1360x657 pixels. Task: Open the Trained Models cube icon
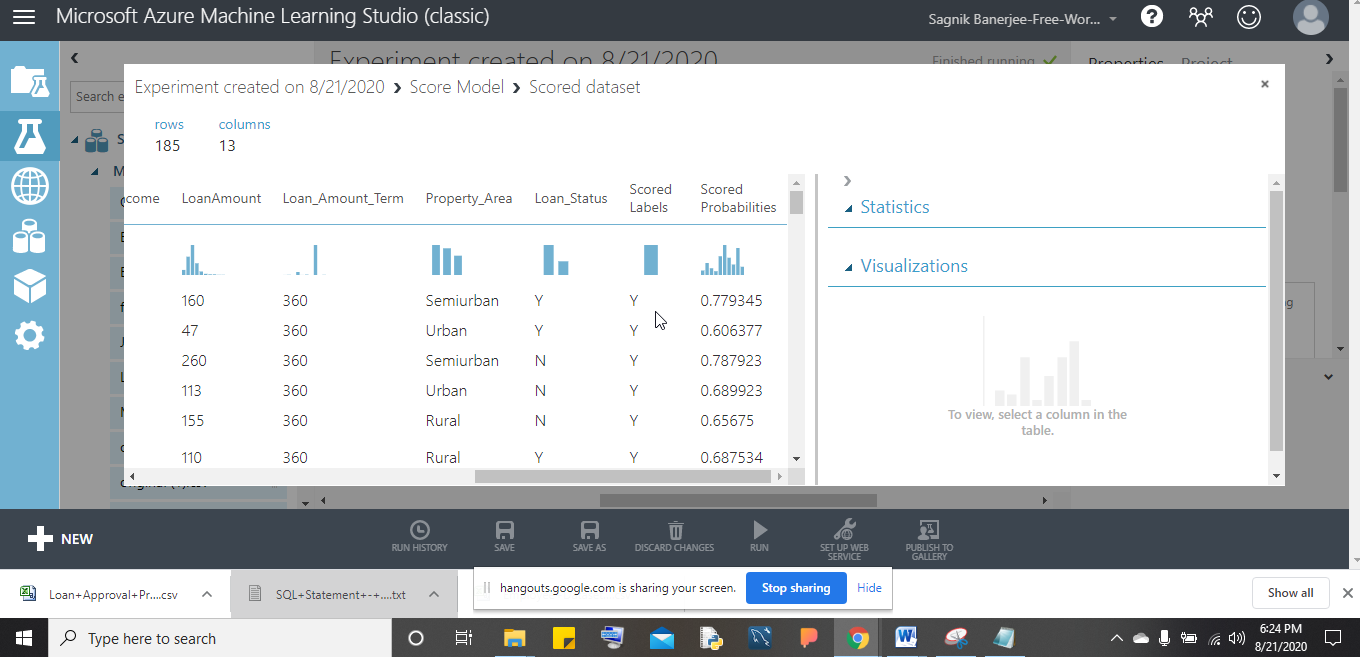pos(29,286)
